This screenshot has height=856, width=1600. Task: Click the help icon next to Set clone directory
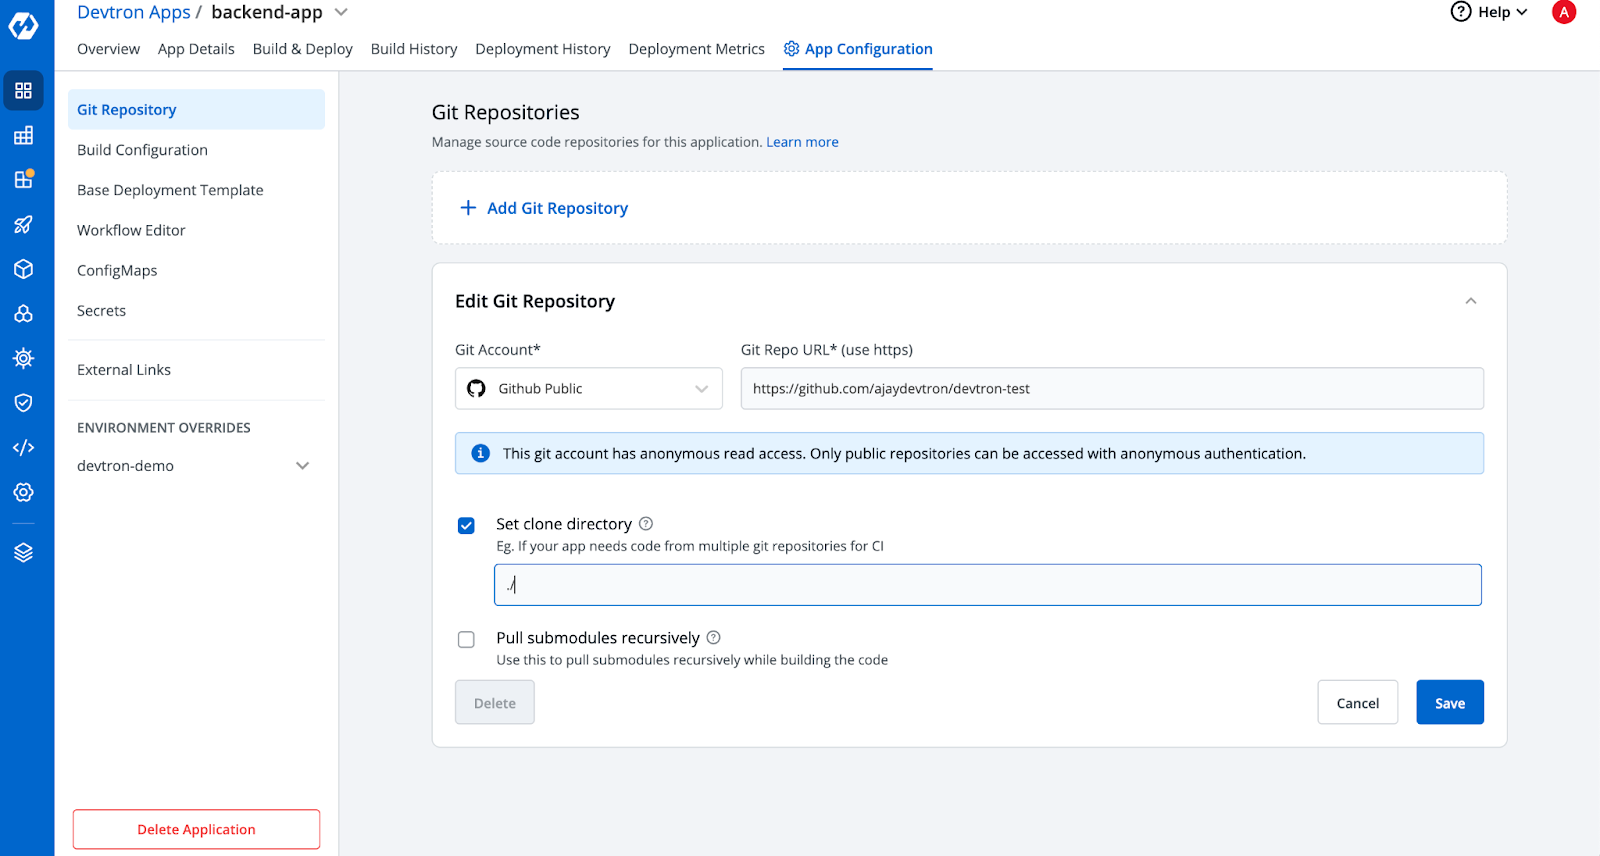[646, 523]
